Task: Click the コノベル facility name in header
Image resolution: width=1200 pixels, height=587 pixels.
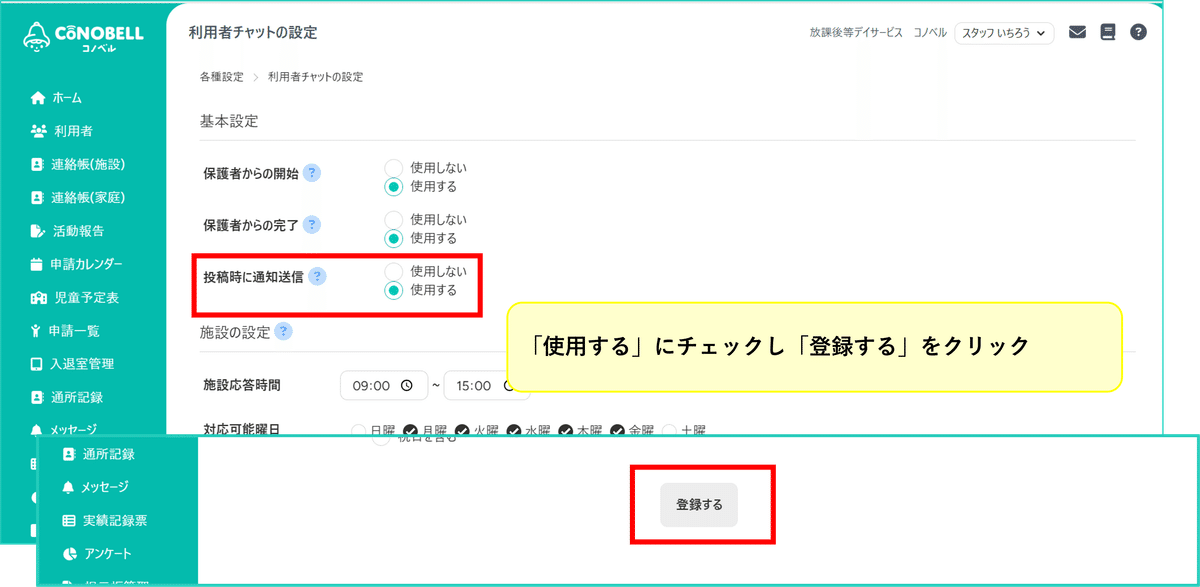Action: coord(930,33)
